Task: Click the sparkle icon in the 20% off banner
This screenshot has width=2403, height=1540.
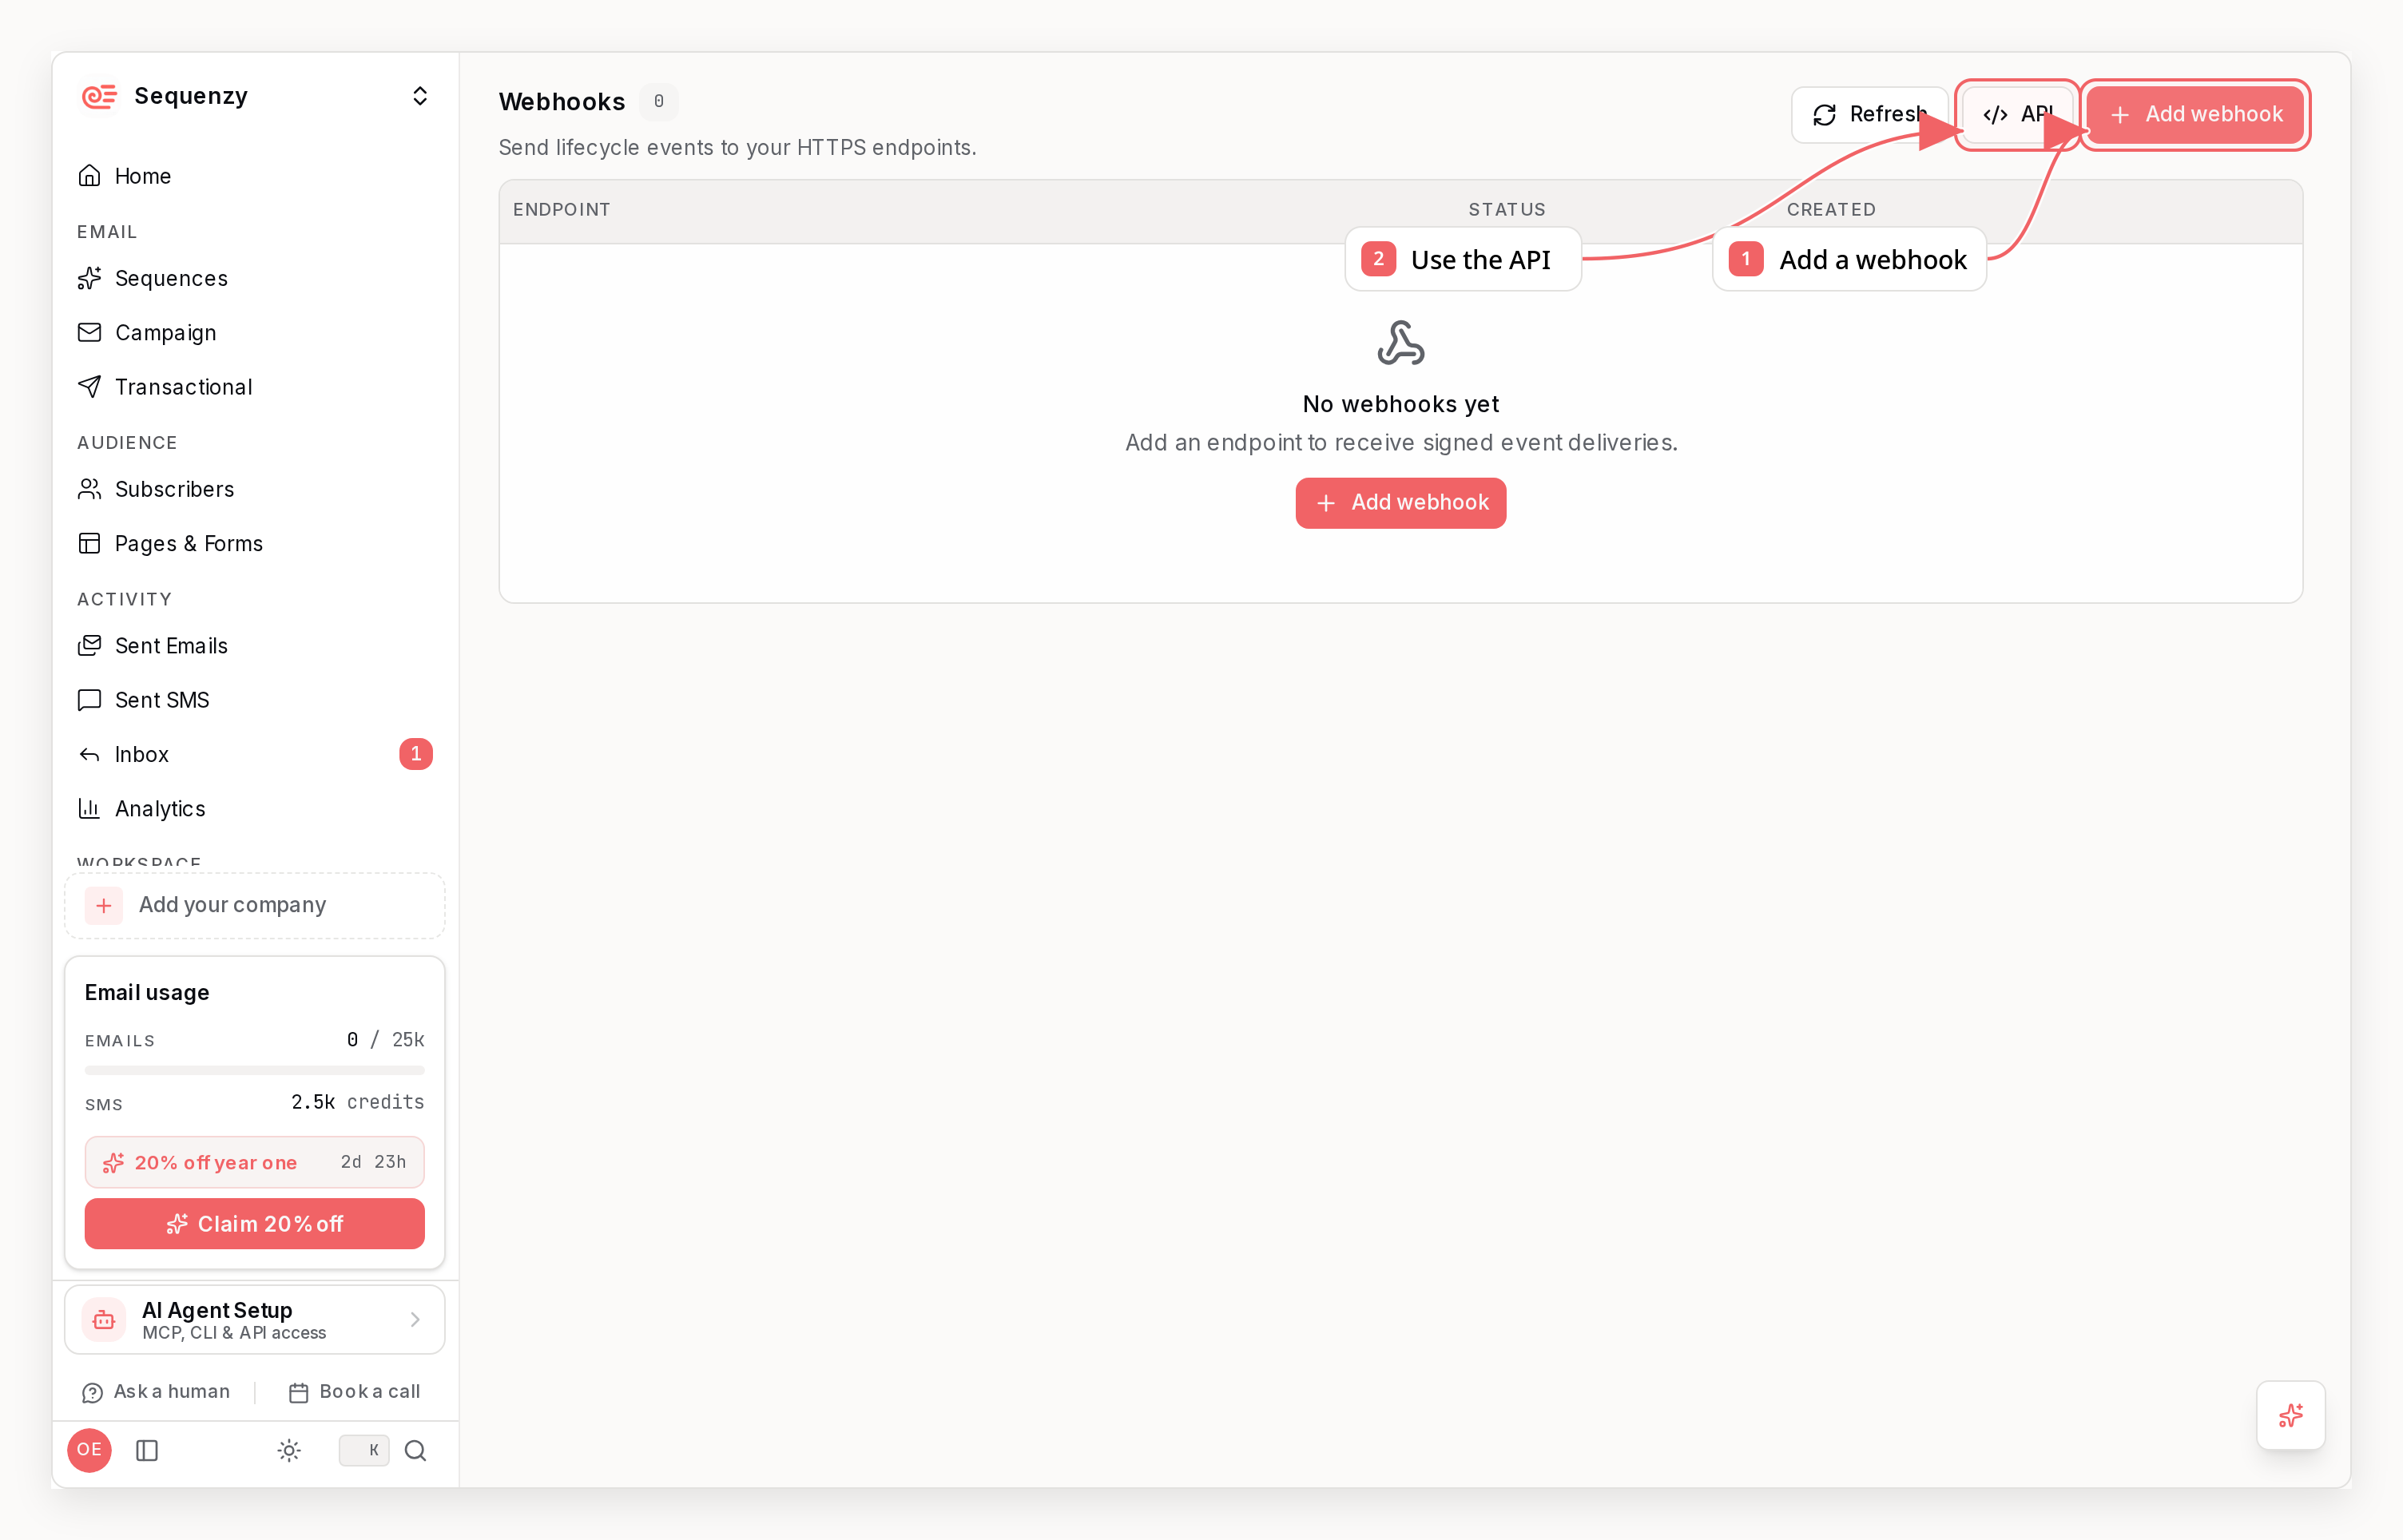Action: [114, 1163]
